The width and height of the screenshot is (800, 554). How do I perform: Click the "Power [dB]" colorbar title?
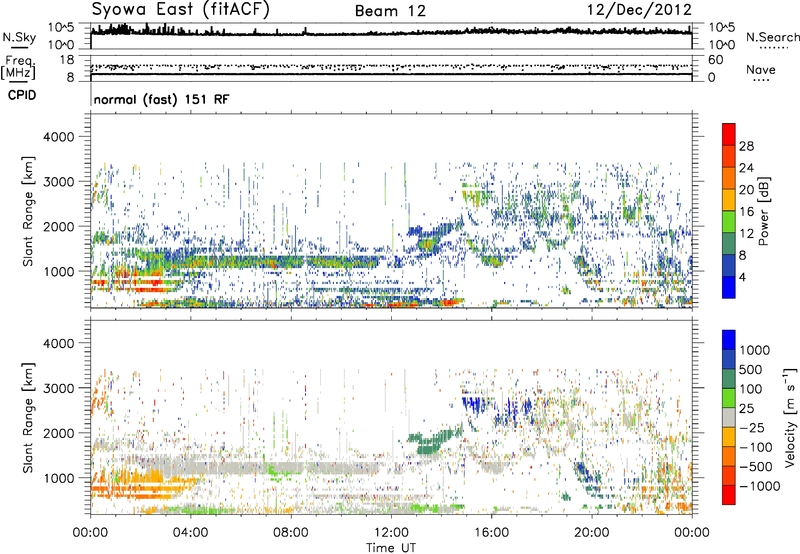[764, 212]
